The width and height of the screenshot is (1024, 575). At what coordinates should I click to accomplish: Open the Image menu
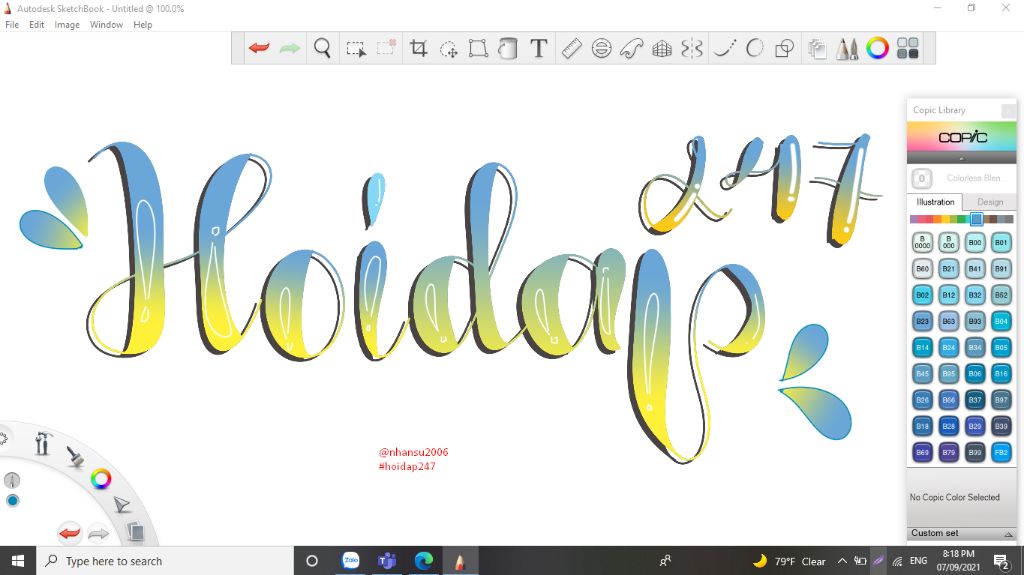(x=67, y=24)
